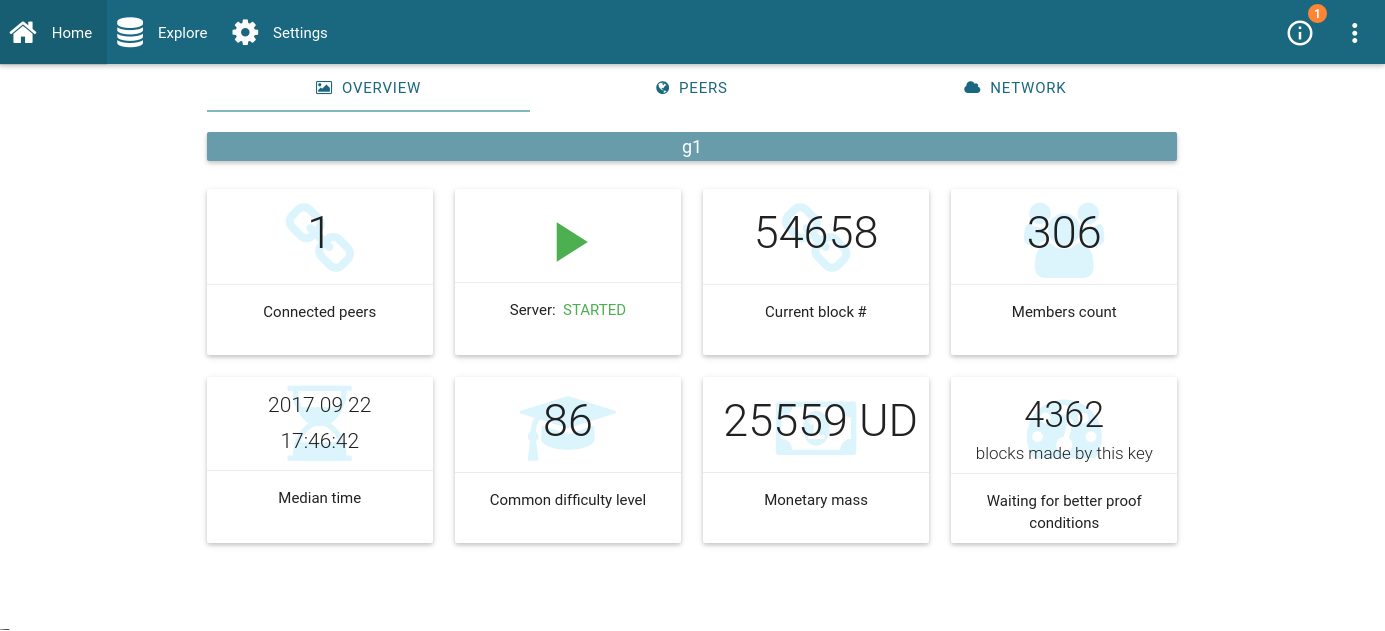Click the current block number 54658
The height and width of the screenshot is (631, 1385).
(x=816, y=233)
